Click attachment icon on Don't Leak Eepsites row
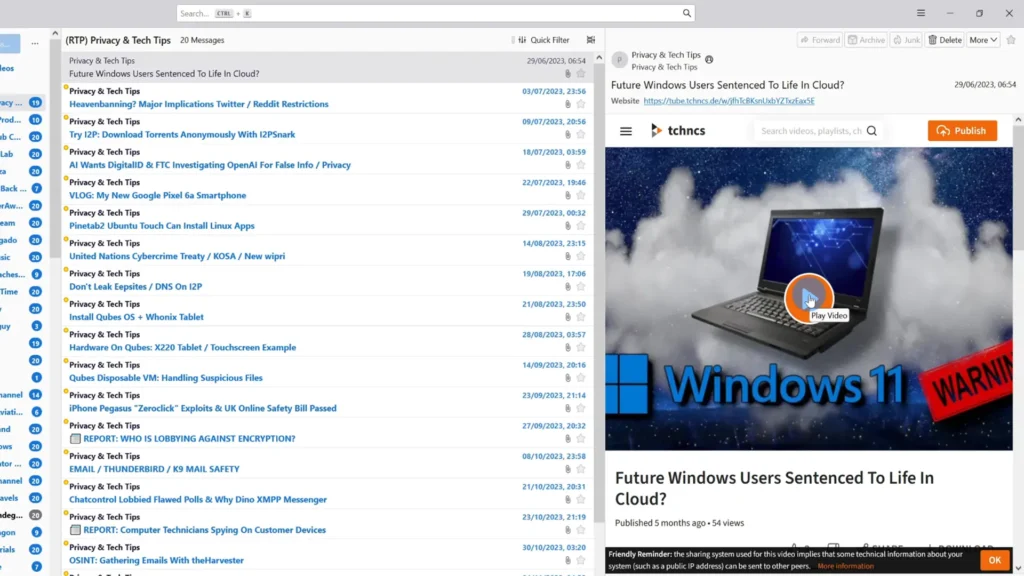Image resolution: width=1024 pixels, height=576 pixels. tap(568, 287)
